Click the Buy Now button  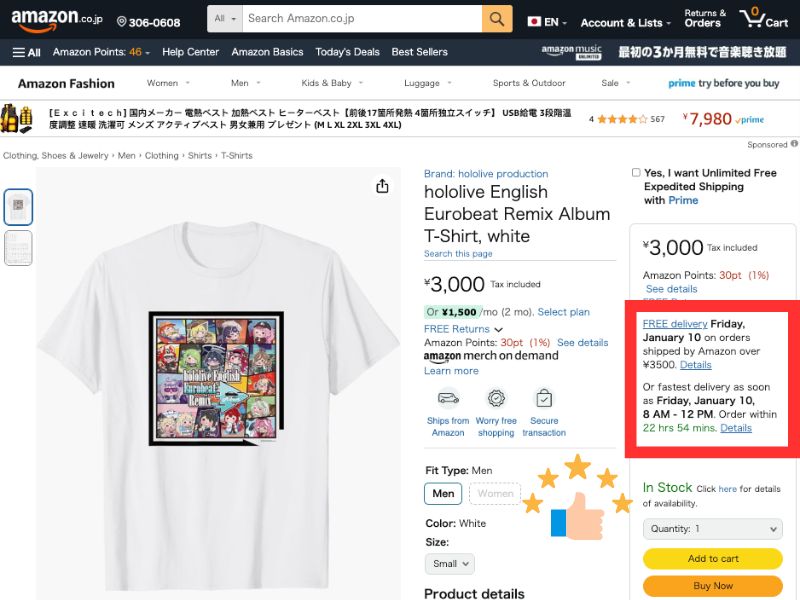click(712, 586)
